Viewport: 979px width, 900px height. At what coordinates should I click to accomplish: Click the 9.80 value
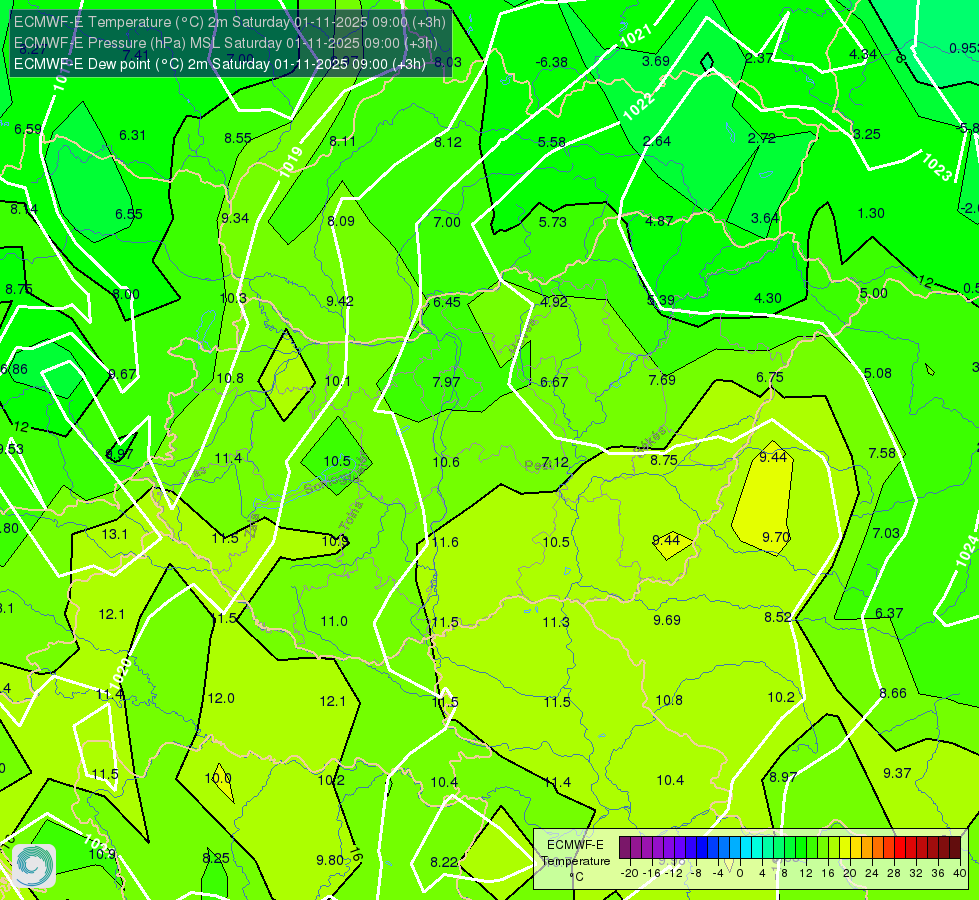330,861
